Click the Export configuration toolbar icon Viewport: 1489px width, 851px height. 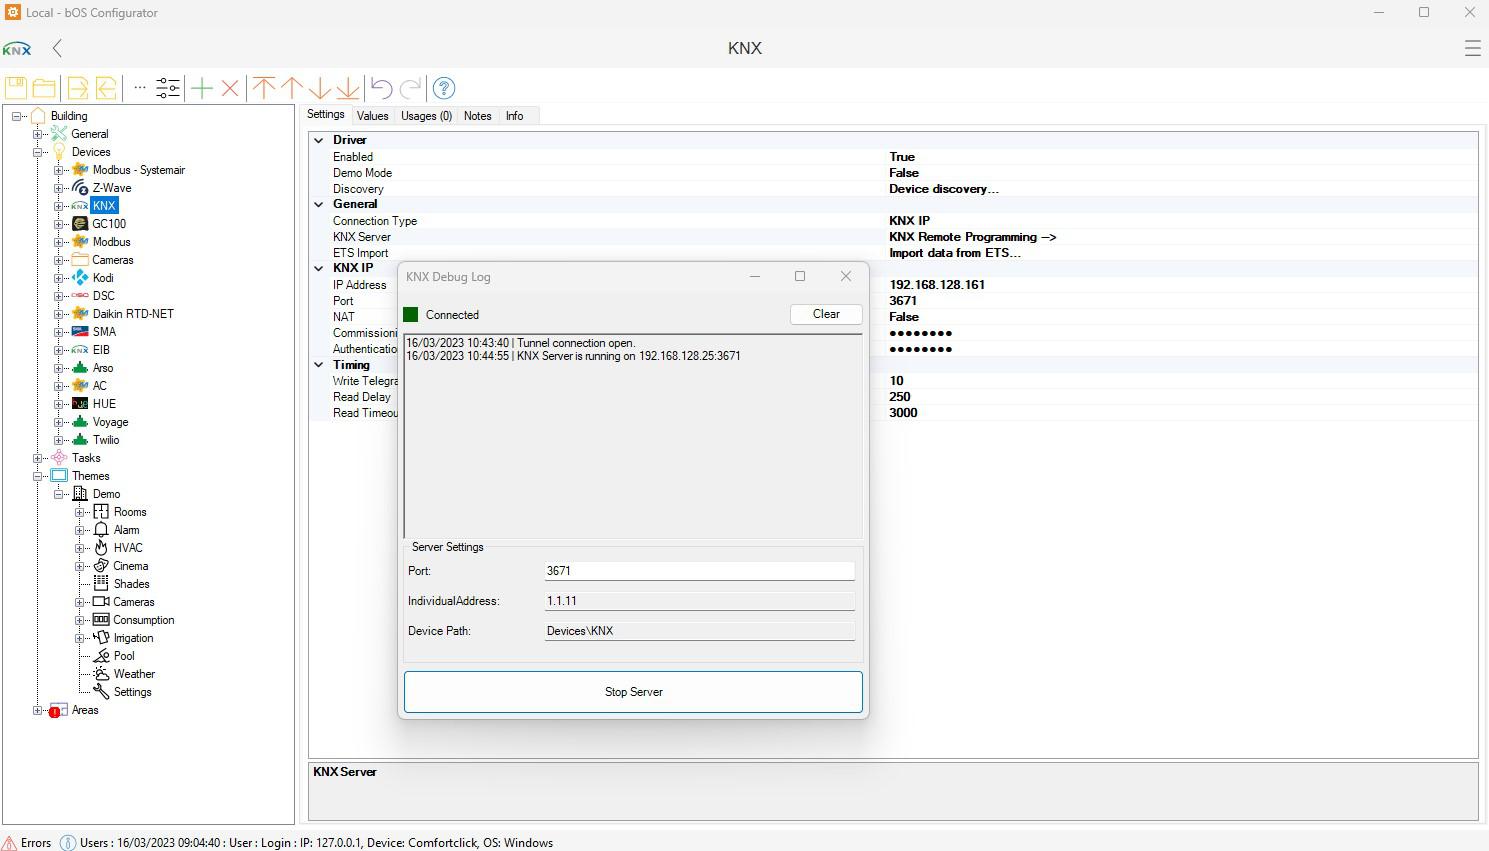click(x=78, y=88)
